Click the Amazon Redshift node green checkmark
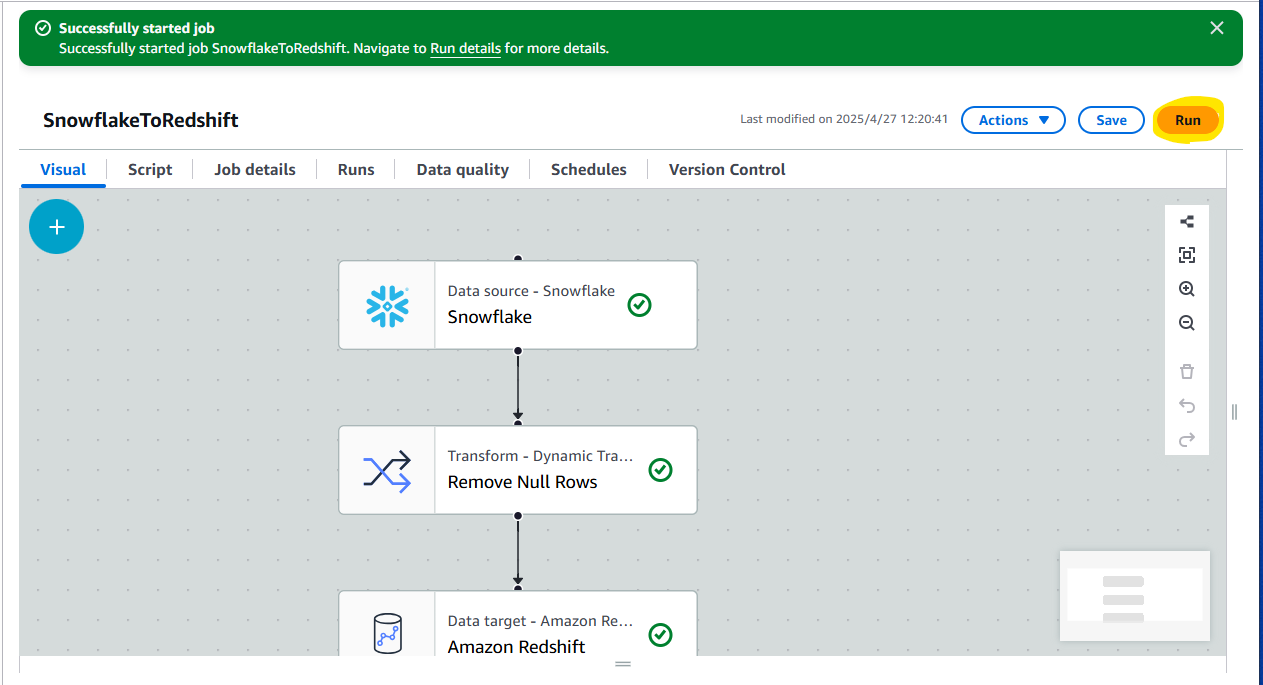The width and height of the screenshot is (1263, 685). 660,635
